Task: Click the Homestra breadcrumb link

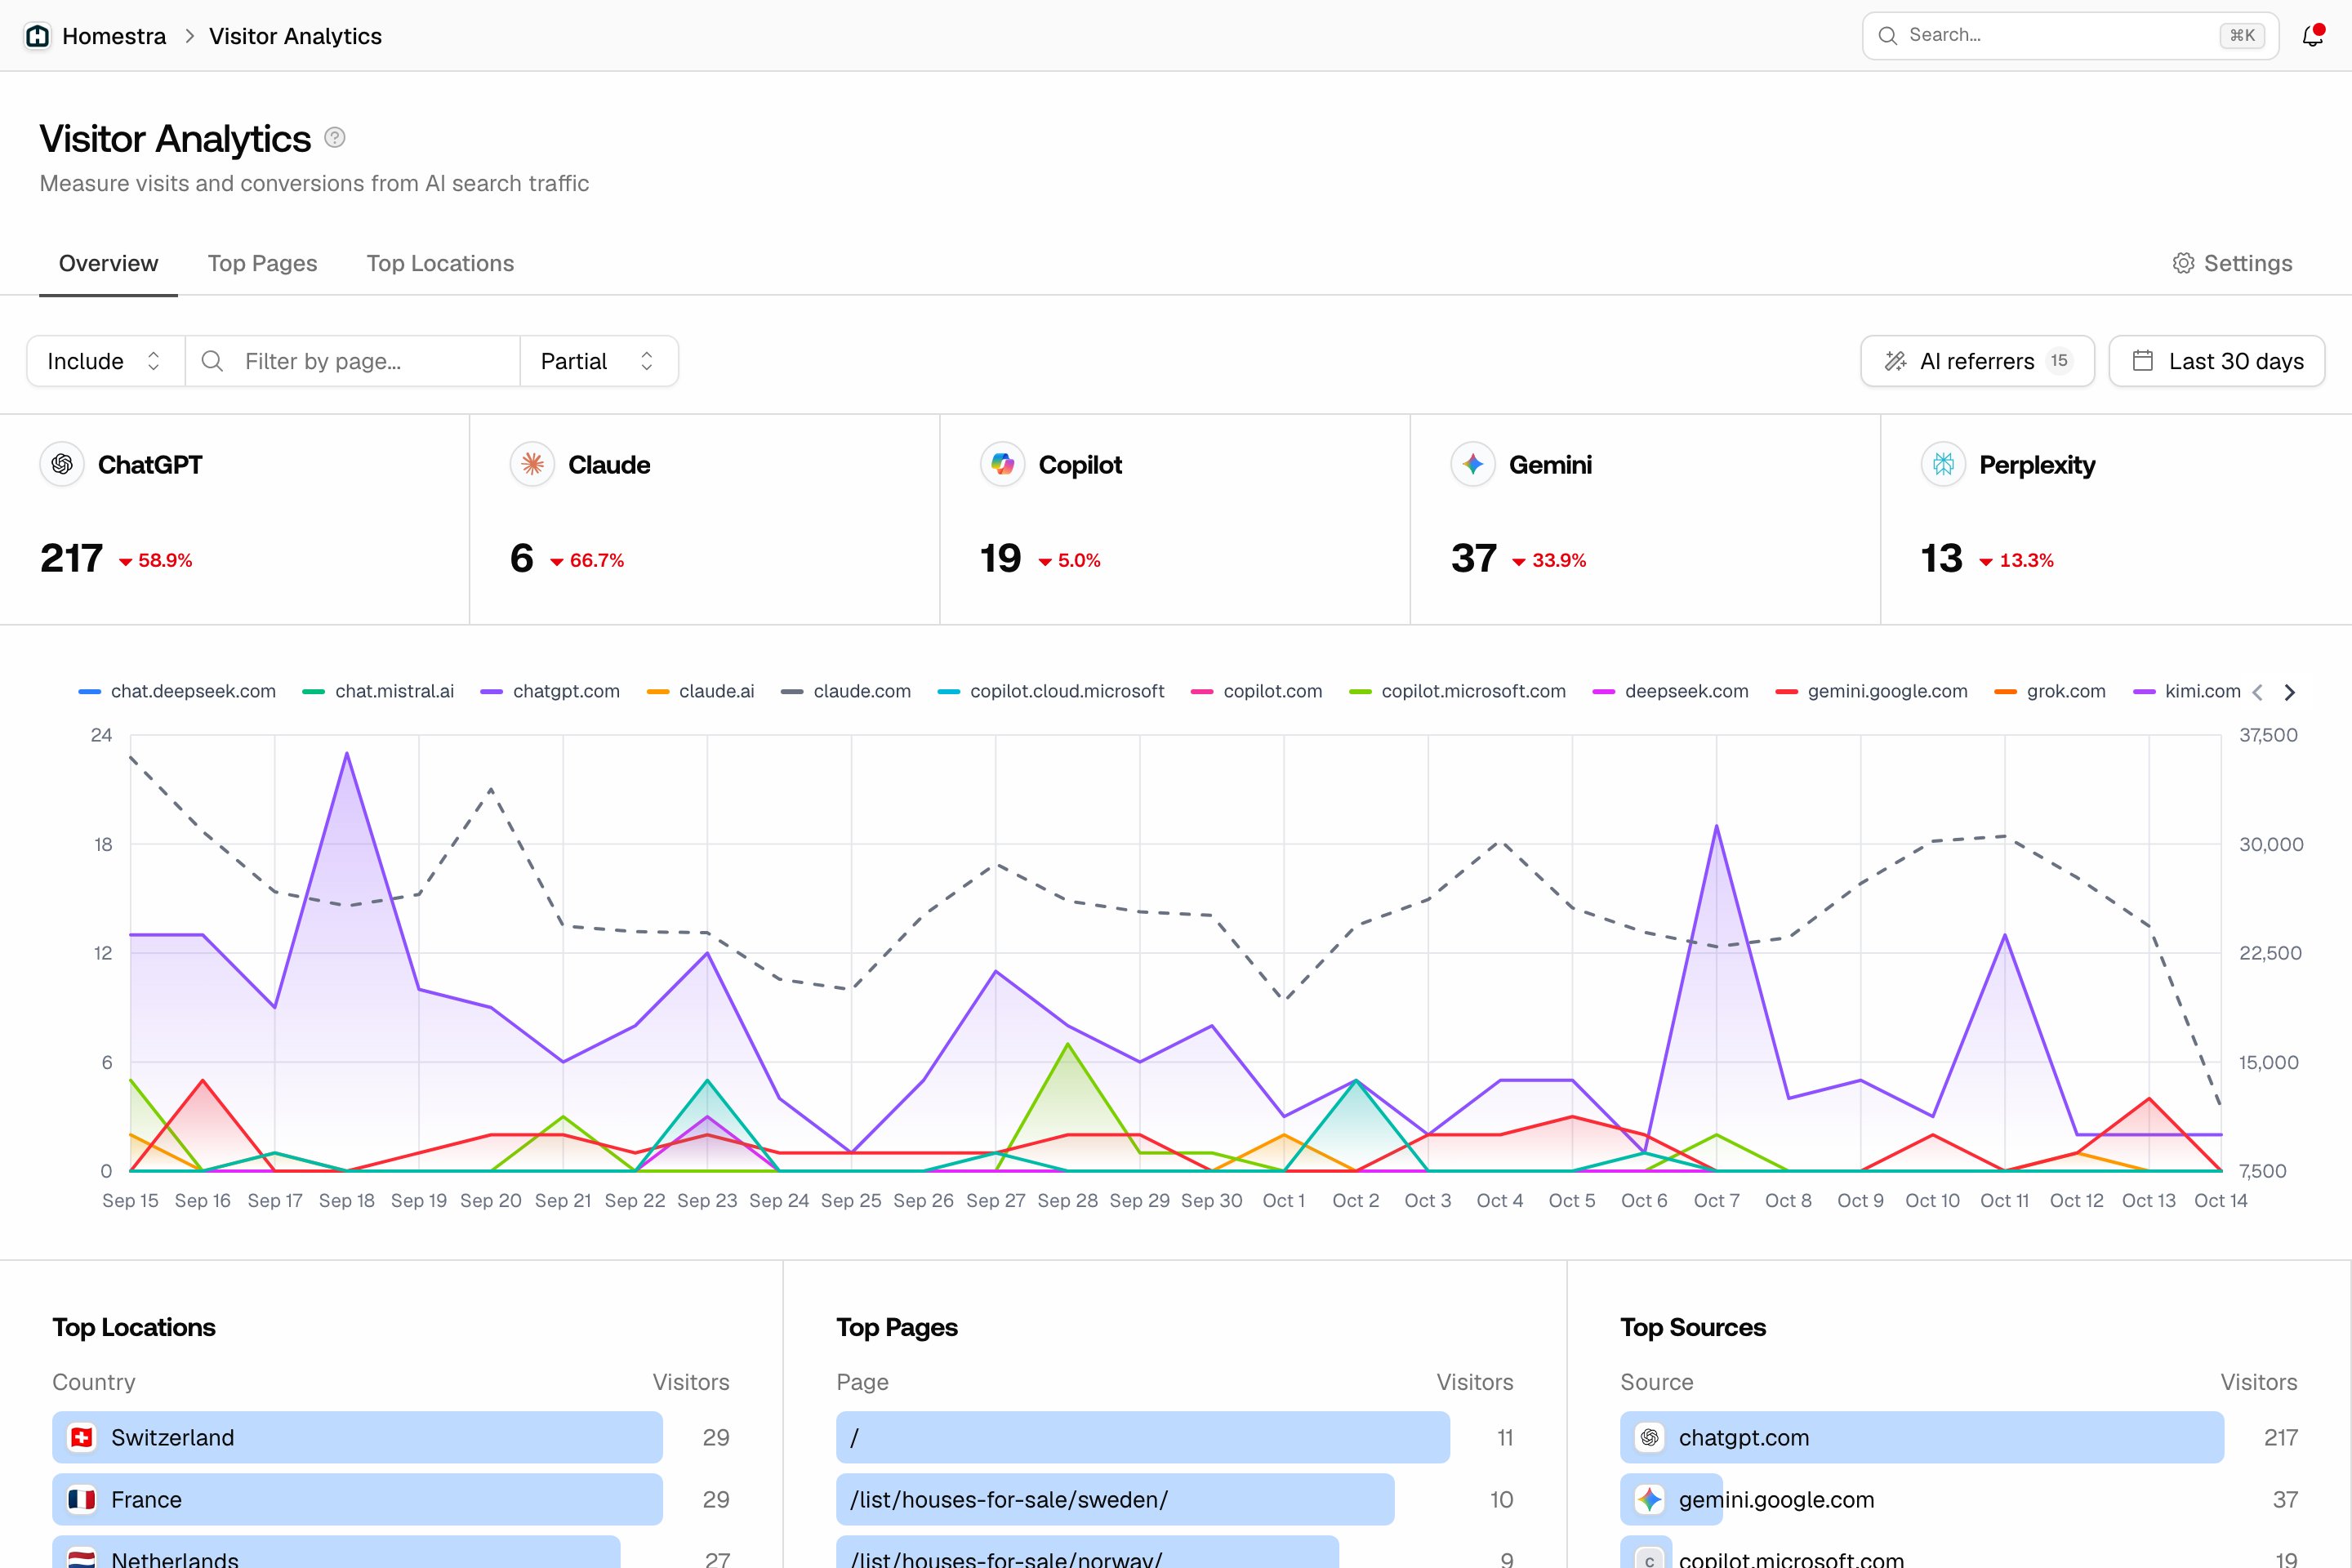Action: [114, 36]
